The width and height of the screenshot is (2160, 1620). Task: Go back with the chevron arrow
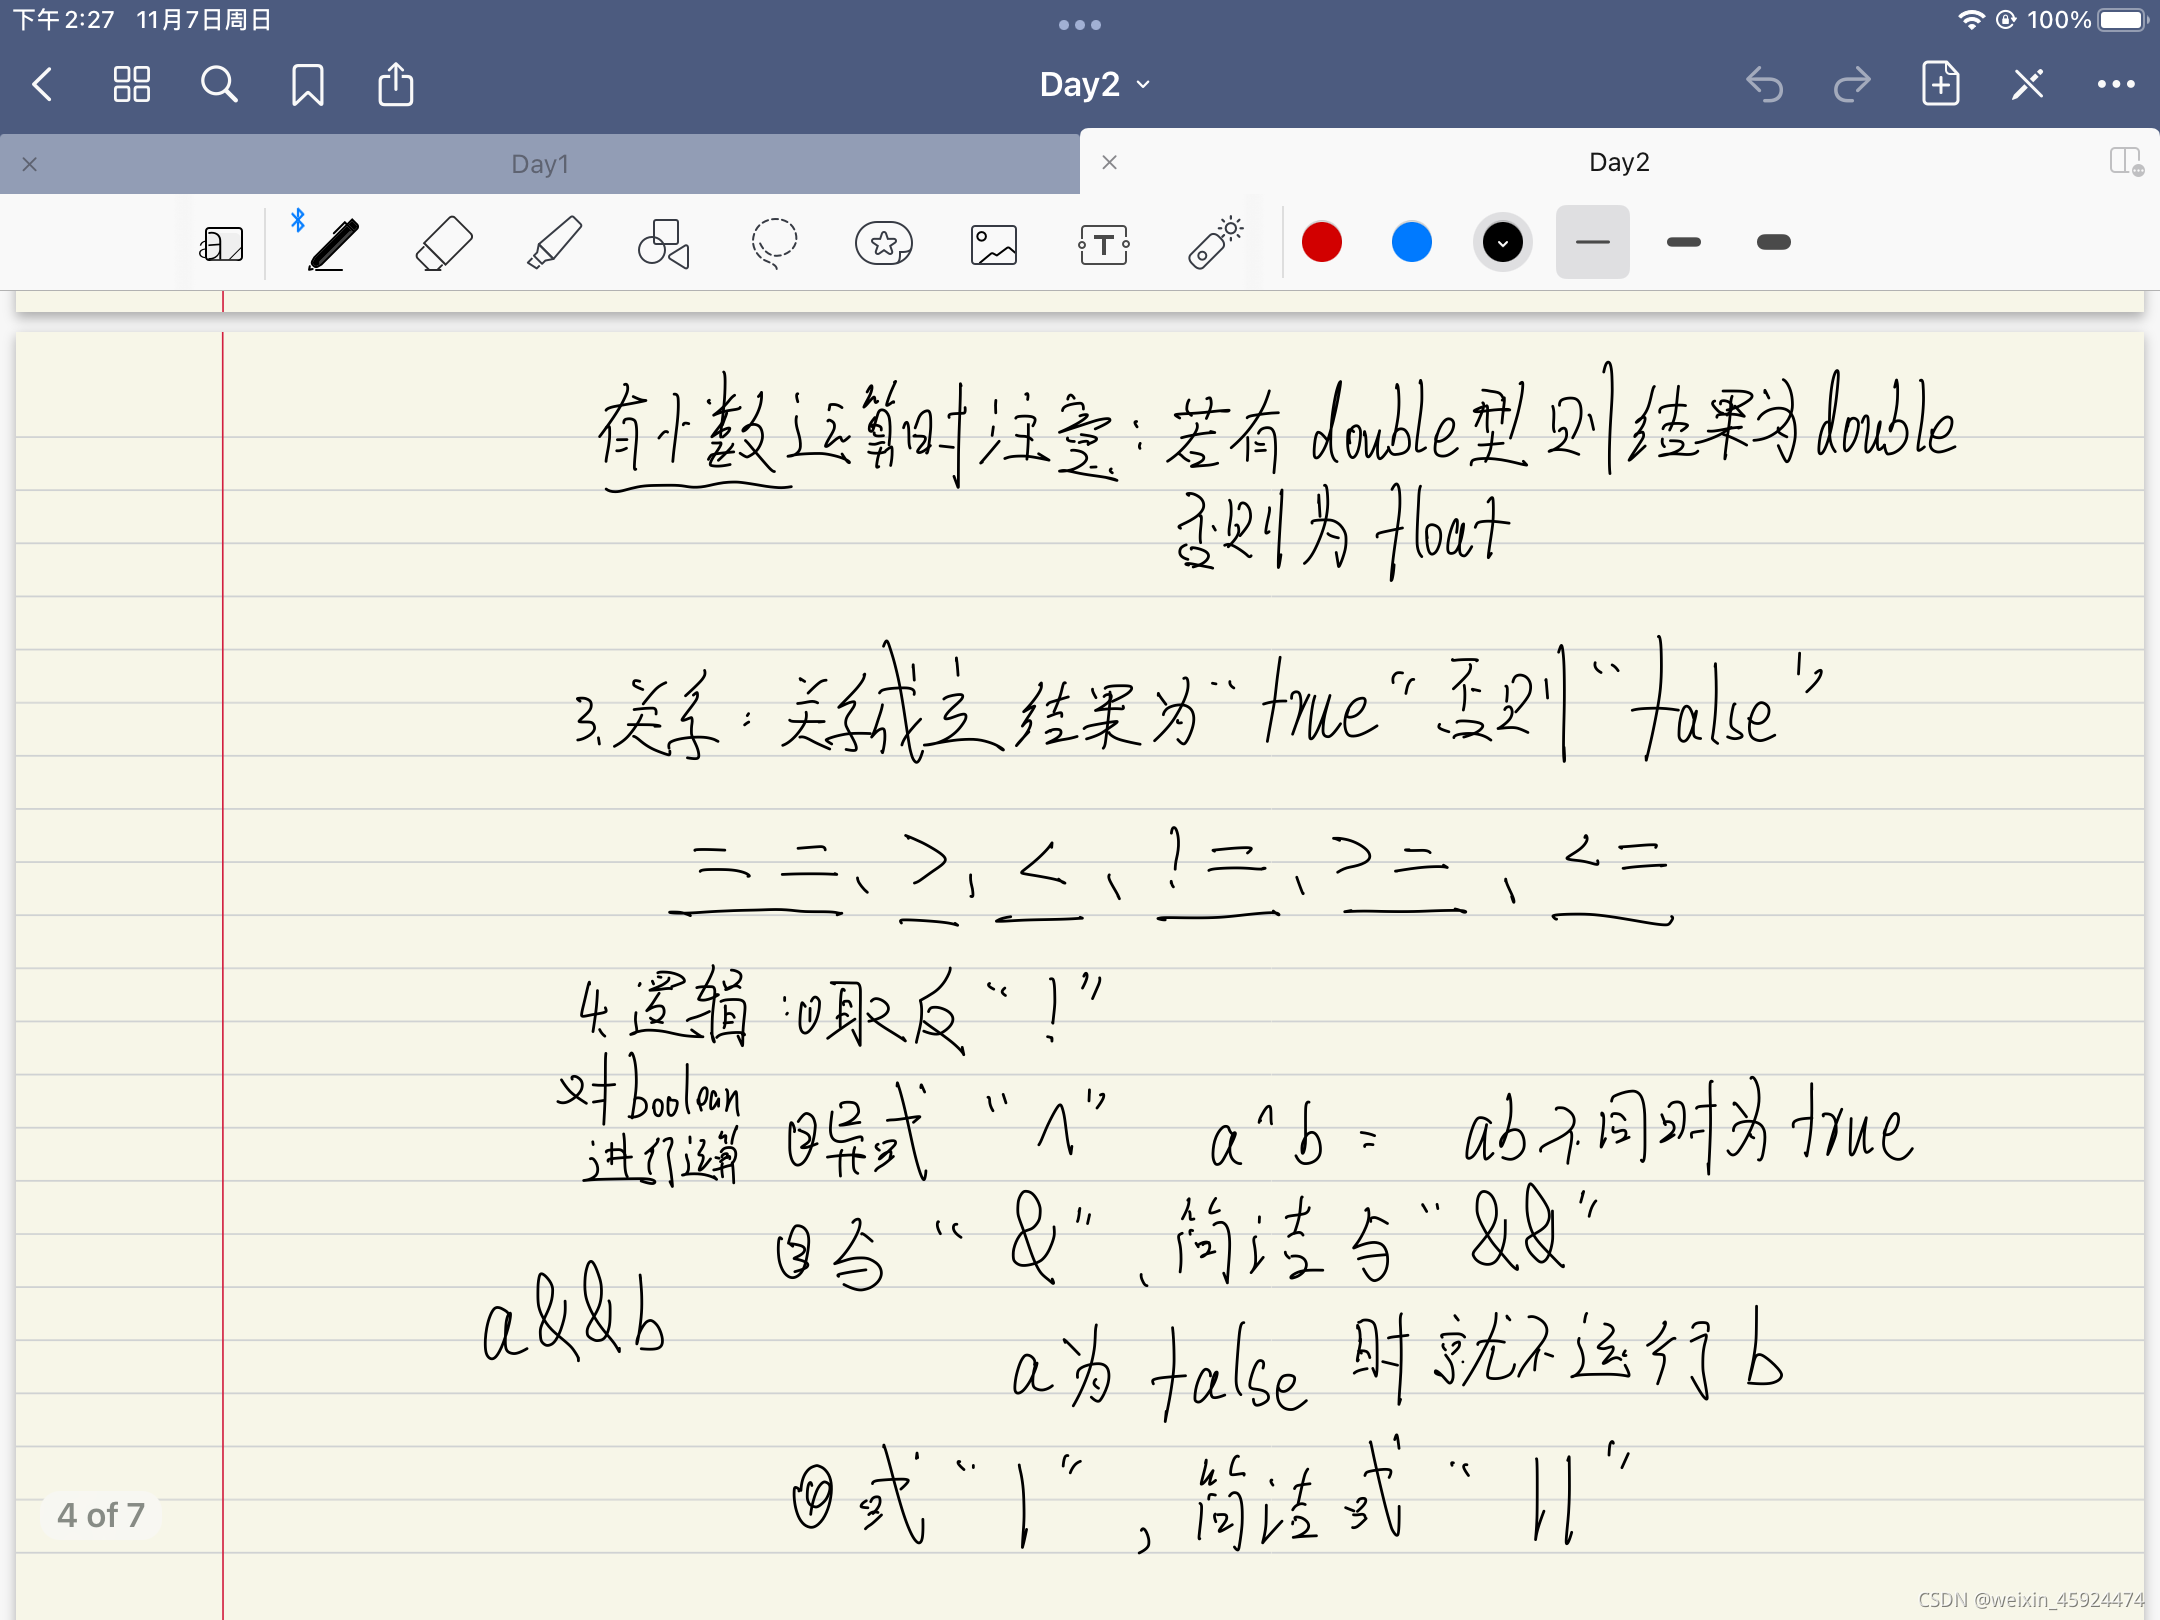[42, 85]
